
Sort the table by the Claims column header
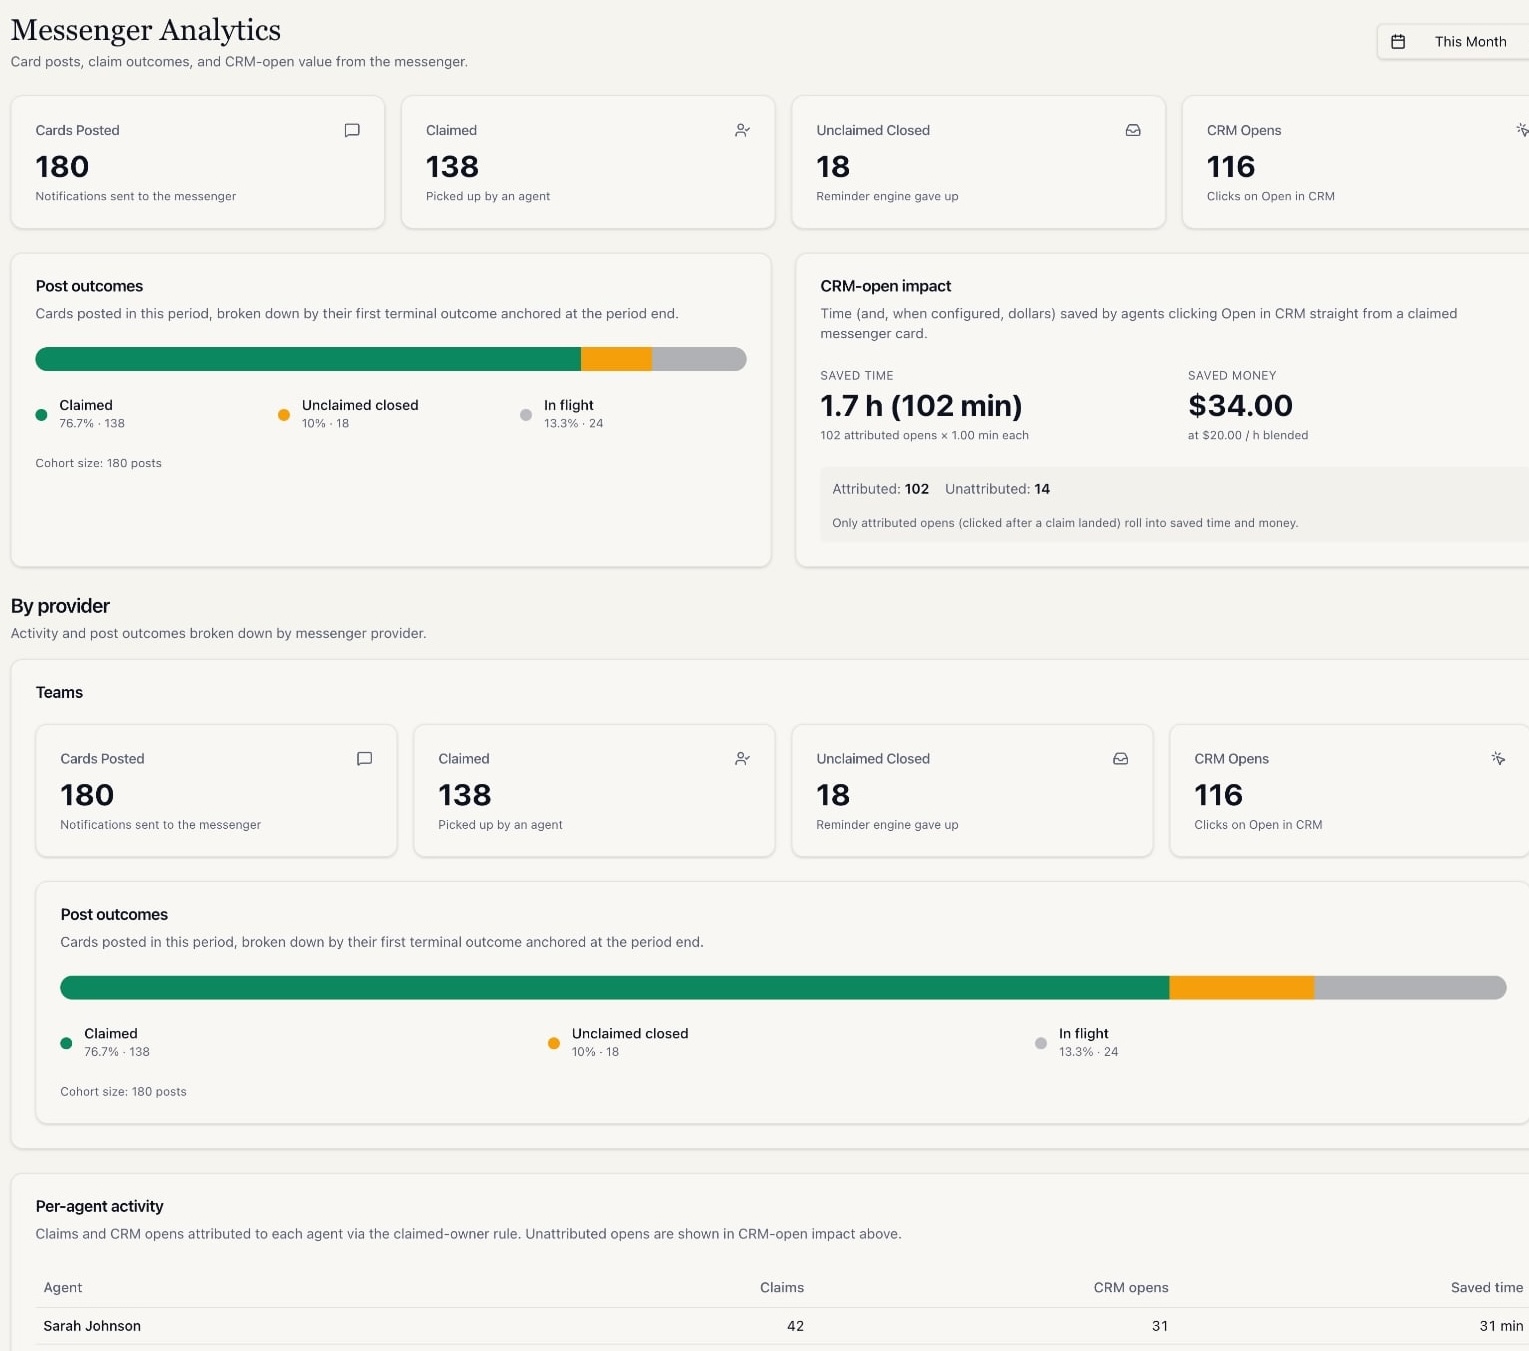(782, 1287)
